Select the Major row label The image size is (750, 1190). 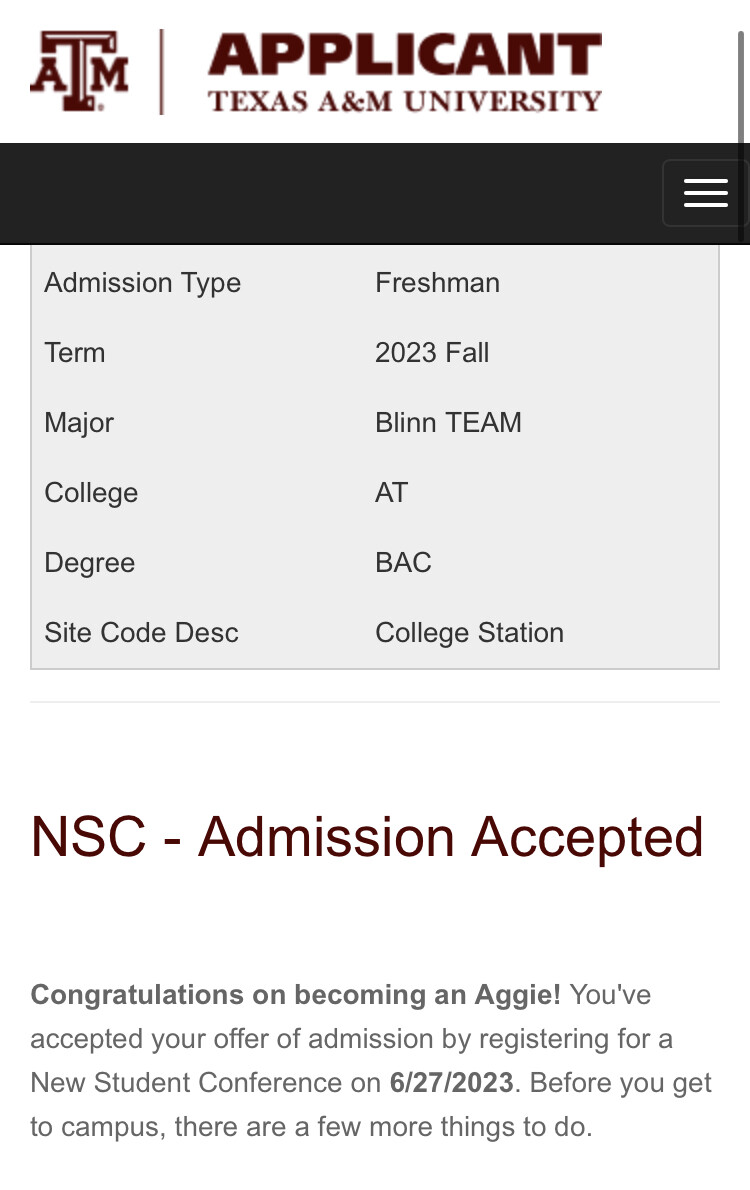tap(79, 423)
